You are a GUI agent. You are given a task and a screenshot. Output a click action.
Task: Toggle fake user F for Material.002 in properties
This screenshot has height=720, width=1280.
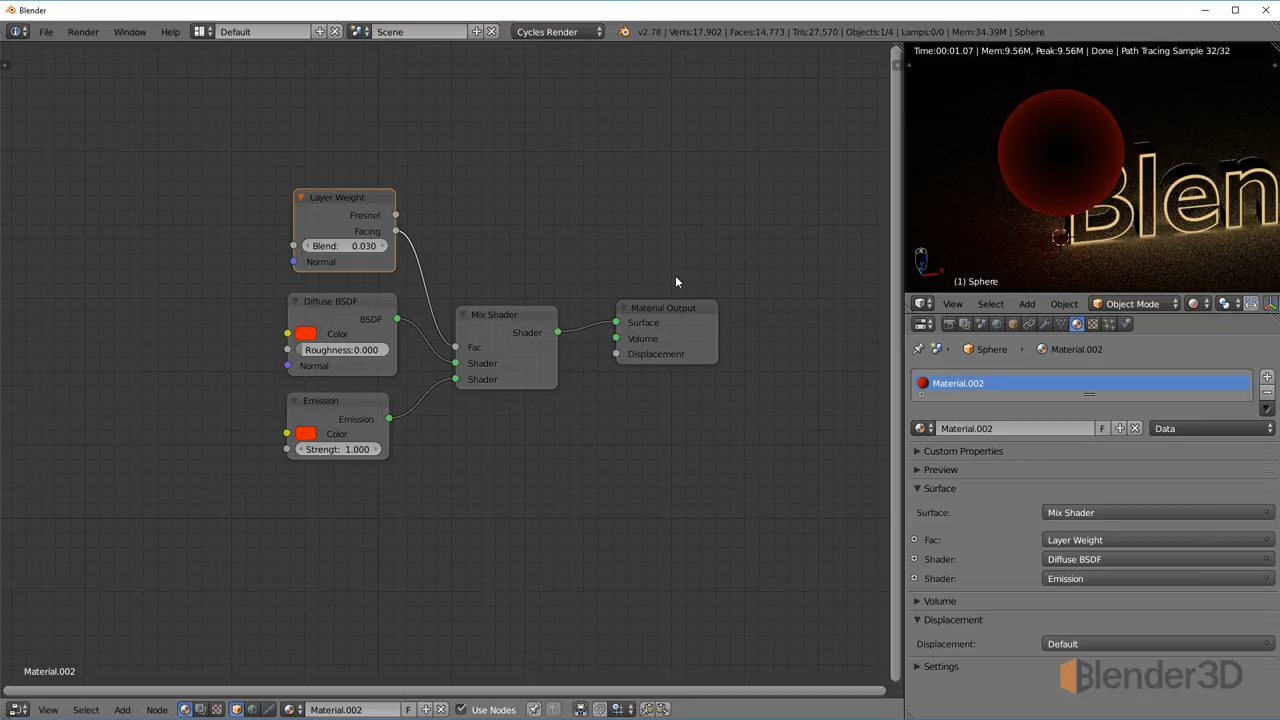click(1102, 429)
